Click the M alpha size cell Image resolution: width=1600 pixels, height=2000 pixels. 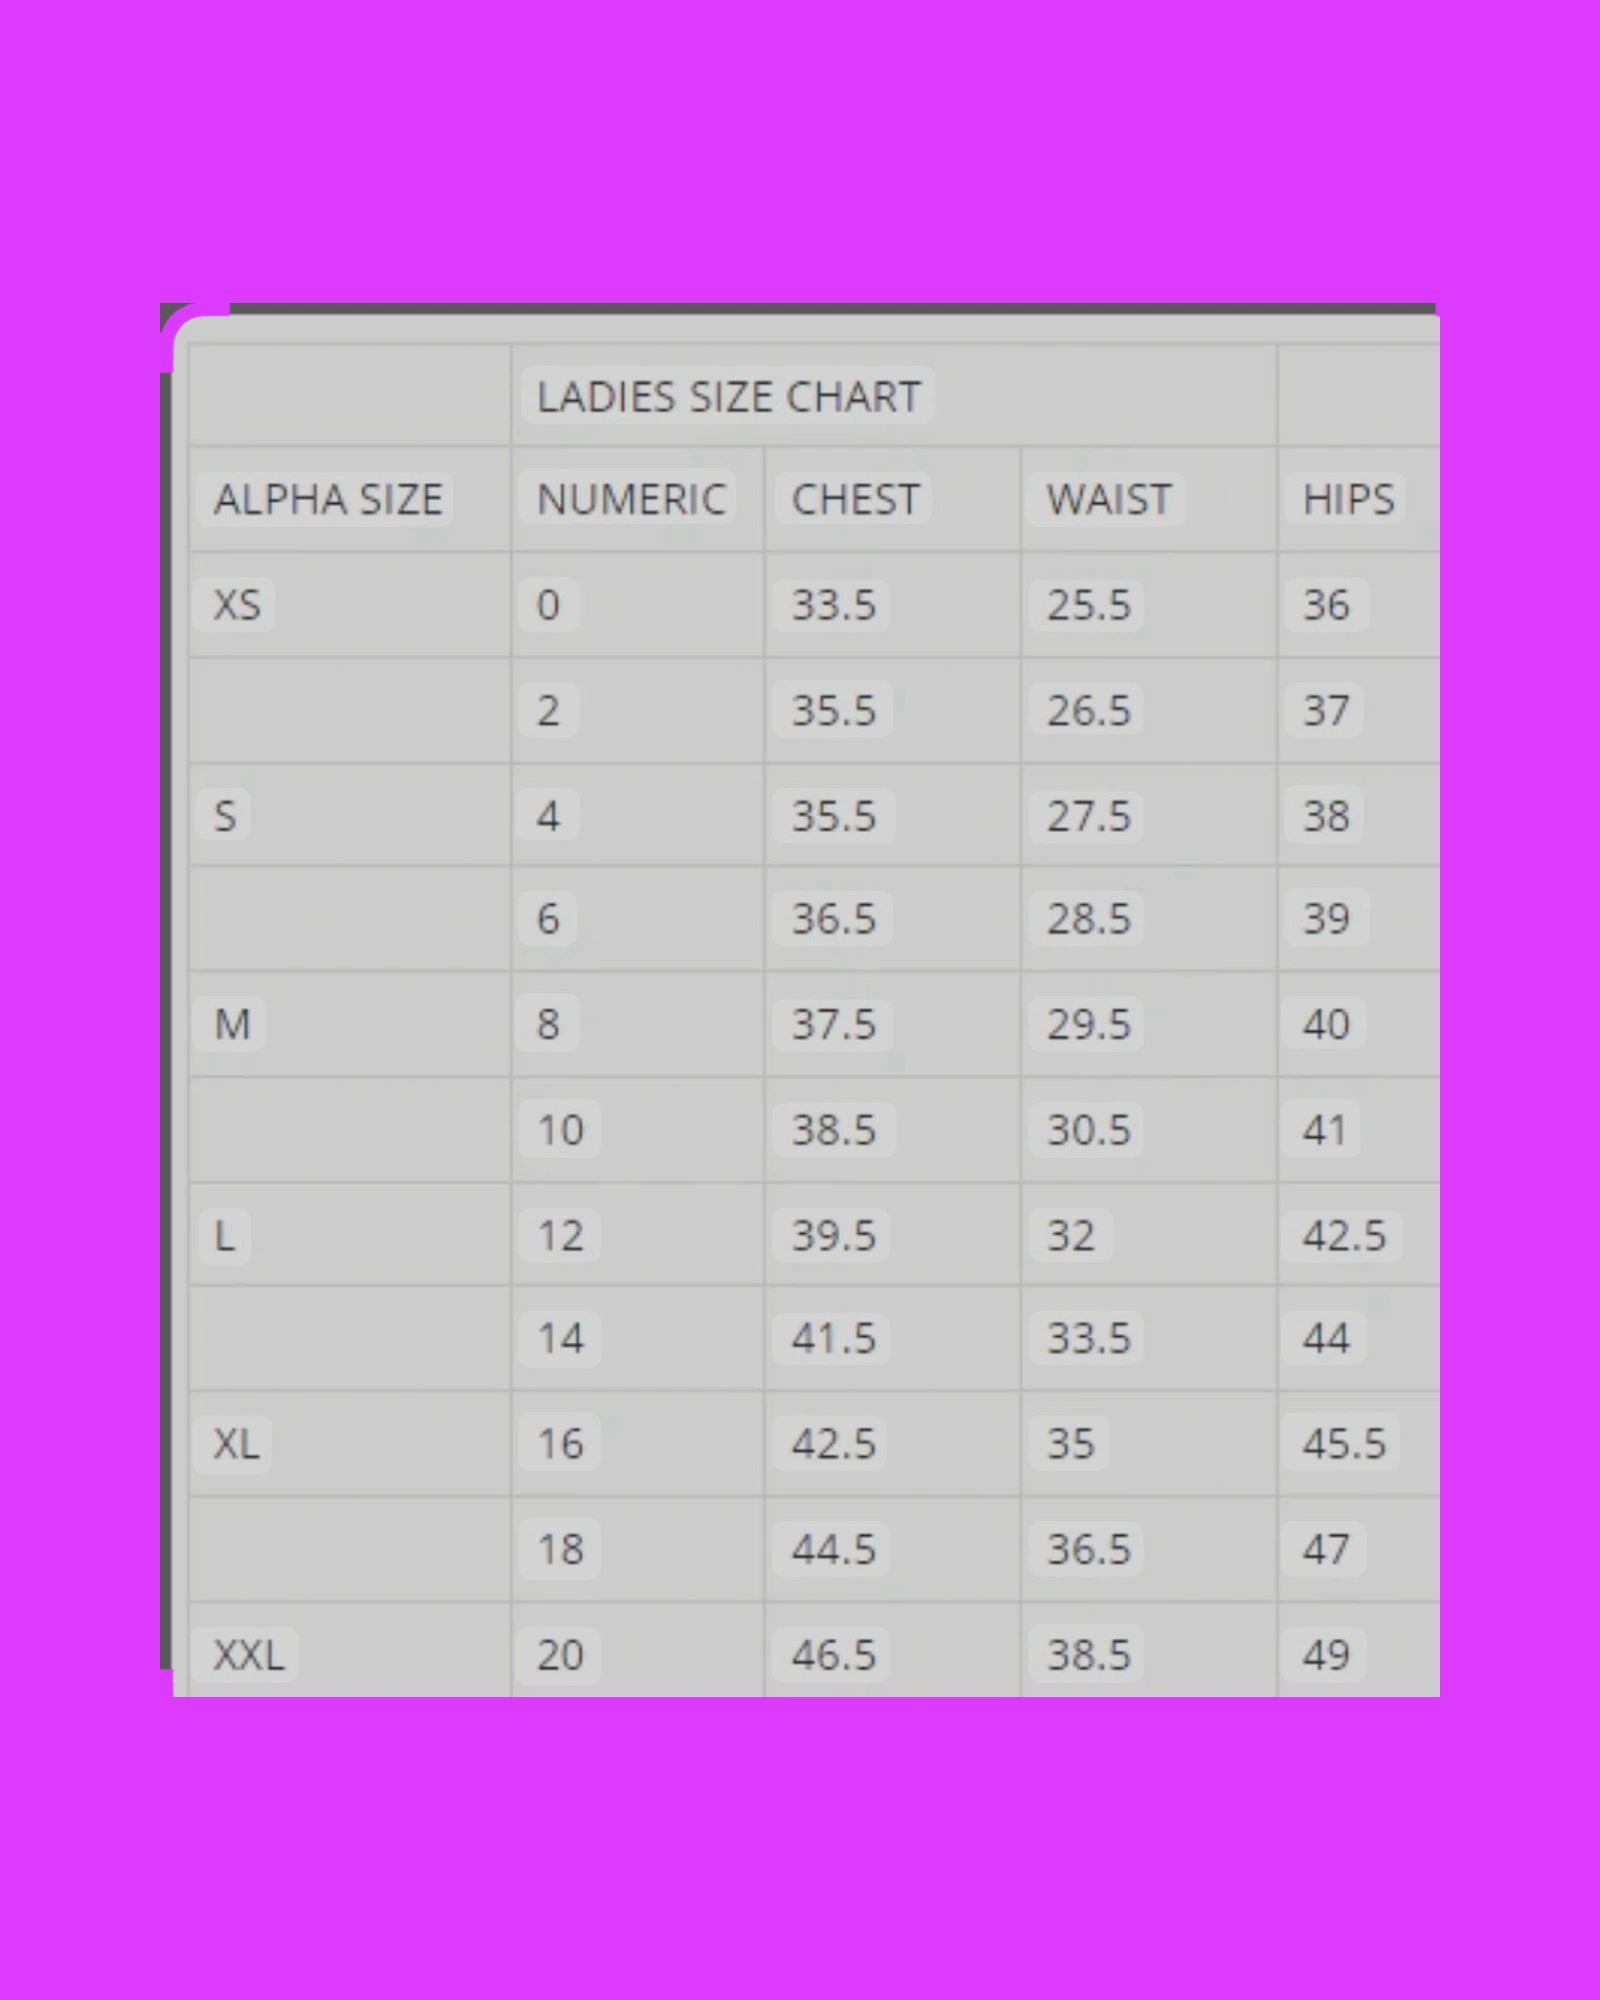[x=232, y=1024]
